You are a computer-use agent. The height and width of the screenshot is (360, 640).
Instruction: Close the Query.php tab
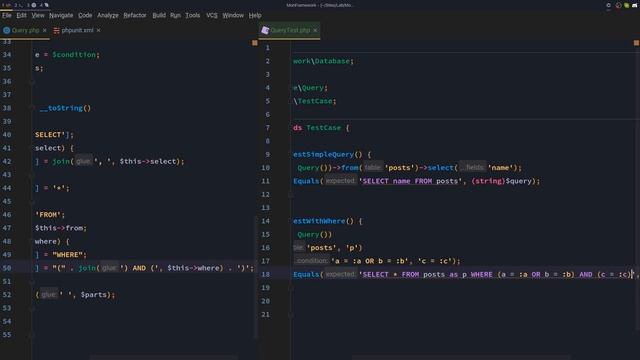tap(44, 30)
